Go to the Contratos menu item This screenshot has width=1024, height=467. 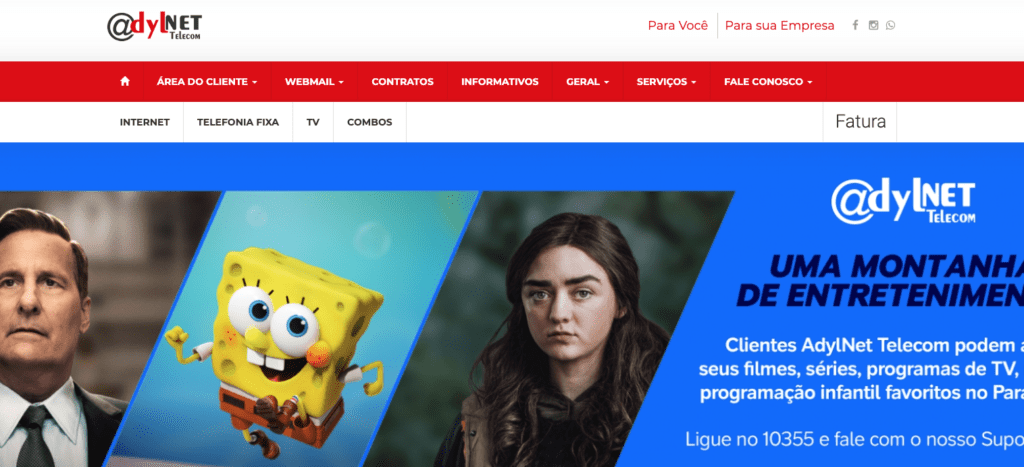tap(402, 82)
